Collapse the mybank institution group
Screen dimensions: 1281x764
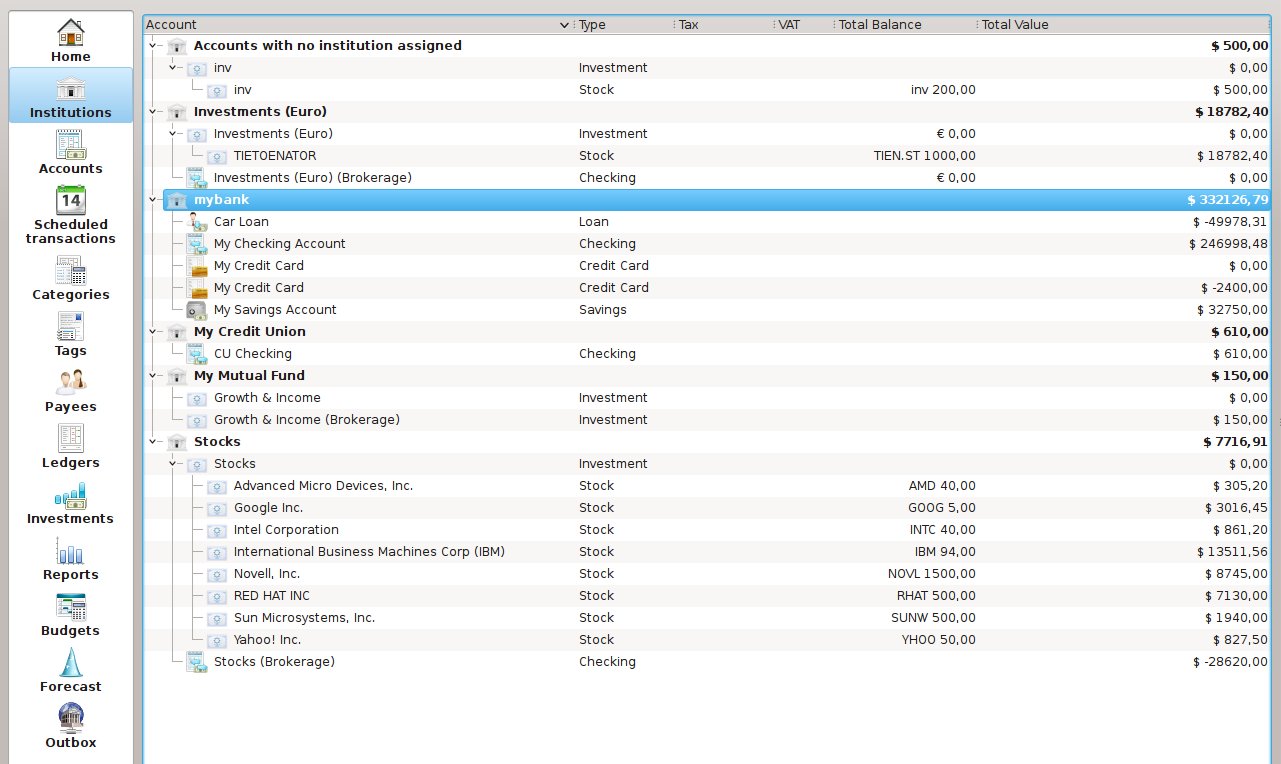[153, 199]
